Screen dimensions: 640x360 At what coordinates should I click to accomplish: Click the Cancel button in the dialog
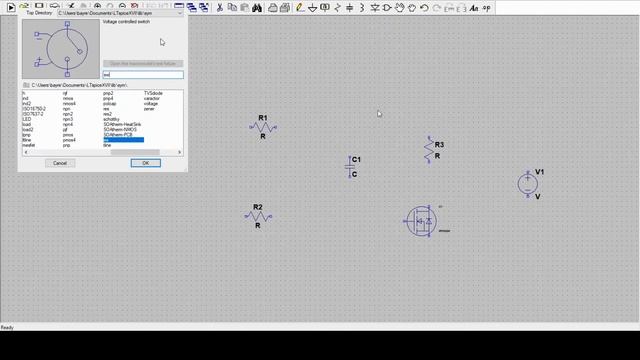60,163
